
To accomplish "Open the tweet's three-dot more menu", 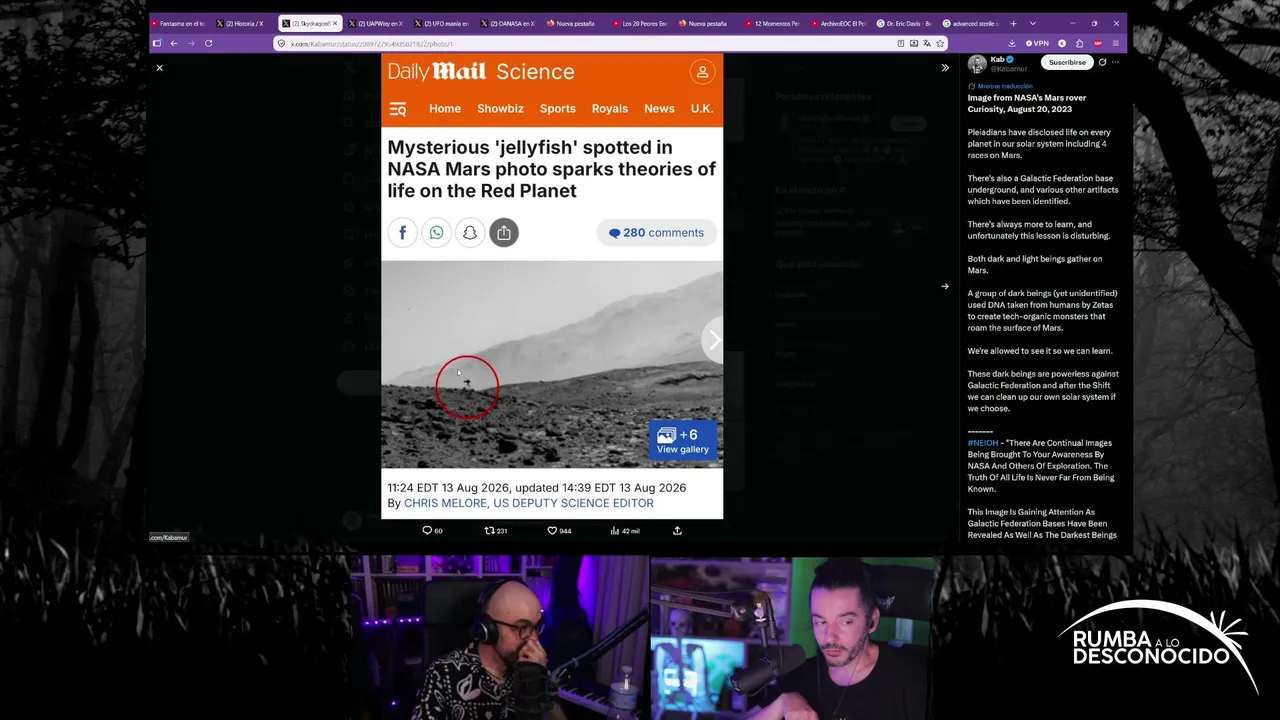I will [x=1116, y=62].
